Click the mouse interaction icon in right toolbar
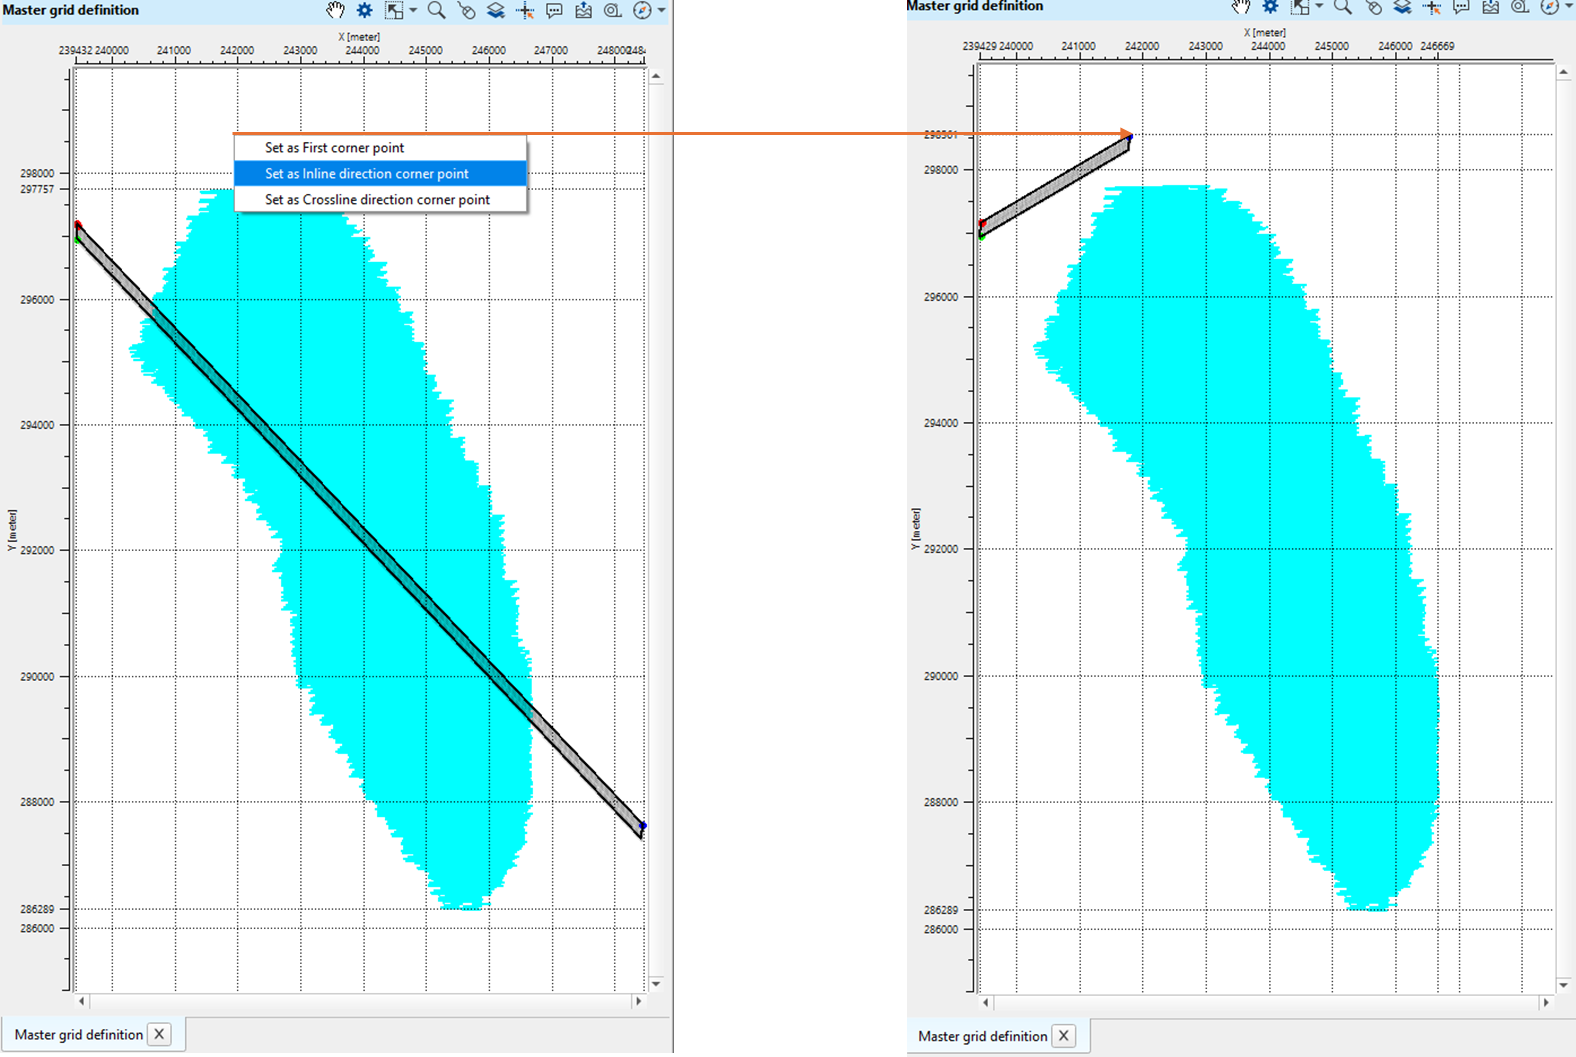This screenshot has width=1576, height=1057. pyautogui.click(x=1374, y=6)
